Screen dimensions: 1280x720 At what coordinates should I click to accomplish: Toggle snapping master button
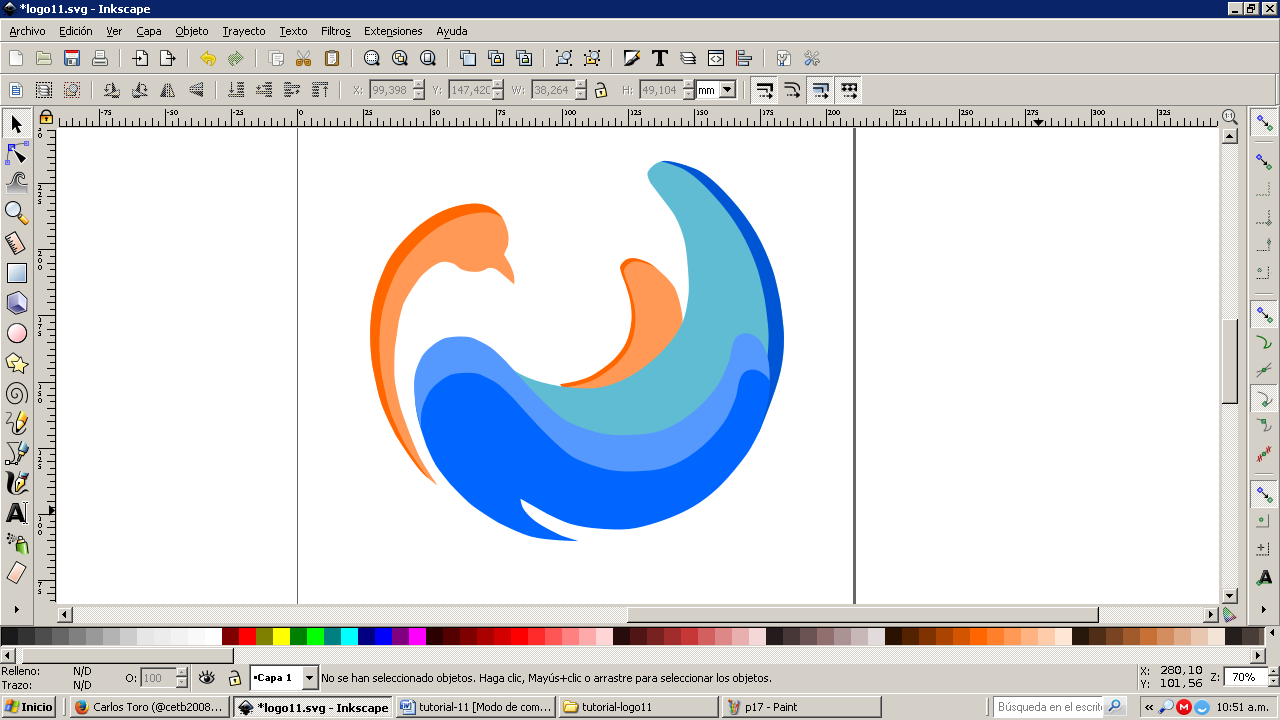click(1265, 123)
